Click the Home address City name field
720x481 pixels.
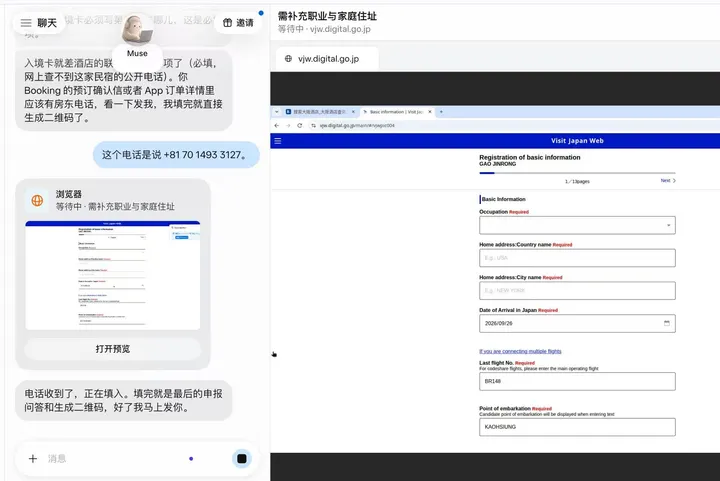click(577, 291)
